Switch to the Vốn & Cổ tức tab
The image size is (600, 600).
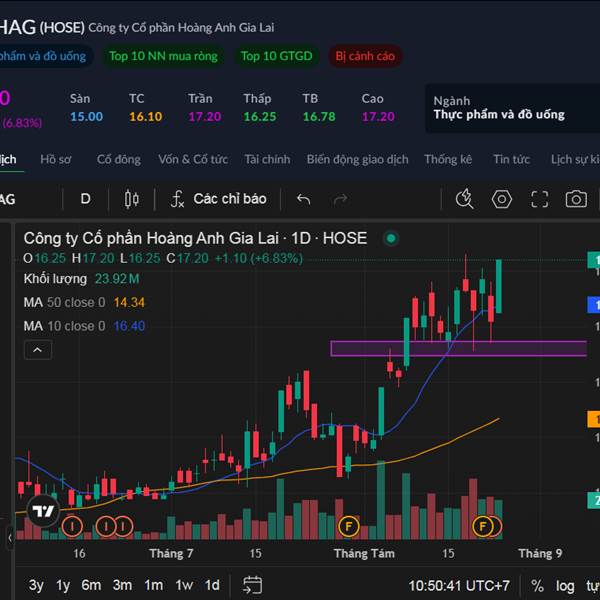[x=193, y=159]
